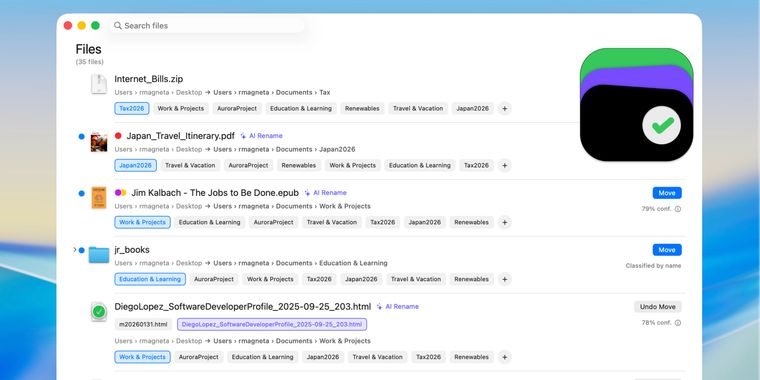Click the Internet_Bills.zip file name
Image resolution: width=760 pixels, height=380 pixels.
tap(149, 79)
